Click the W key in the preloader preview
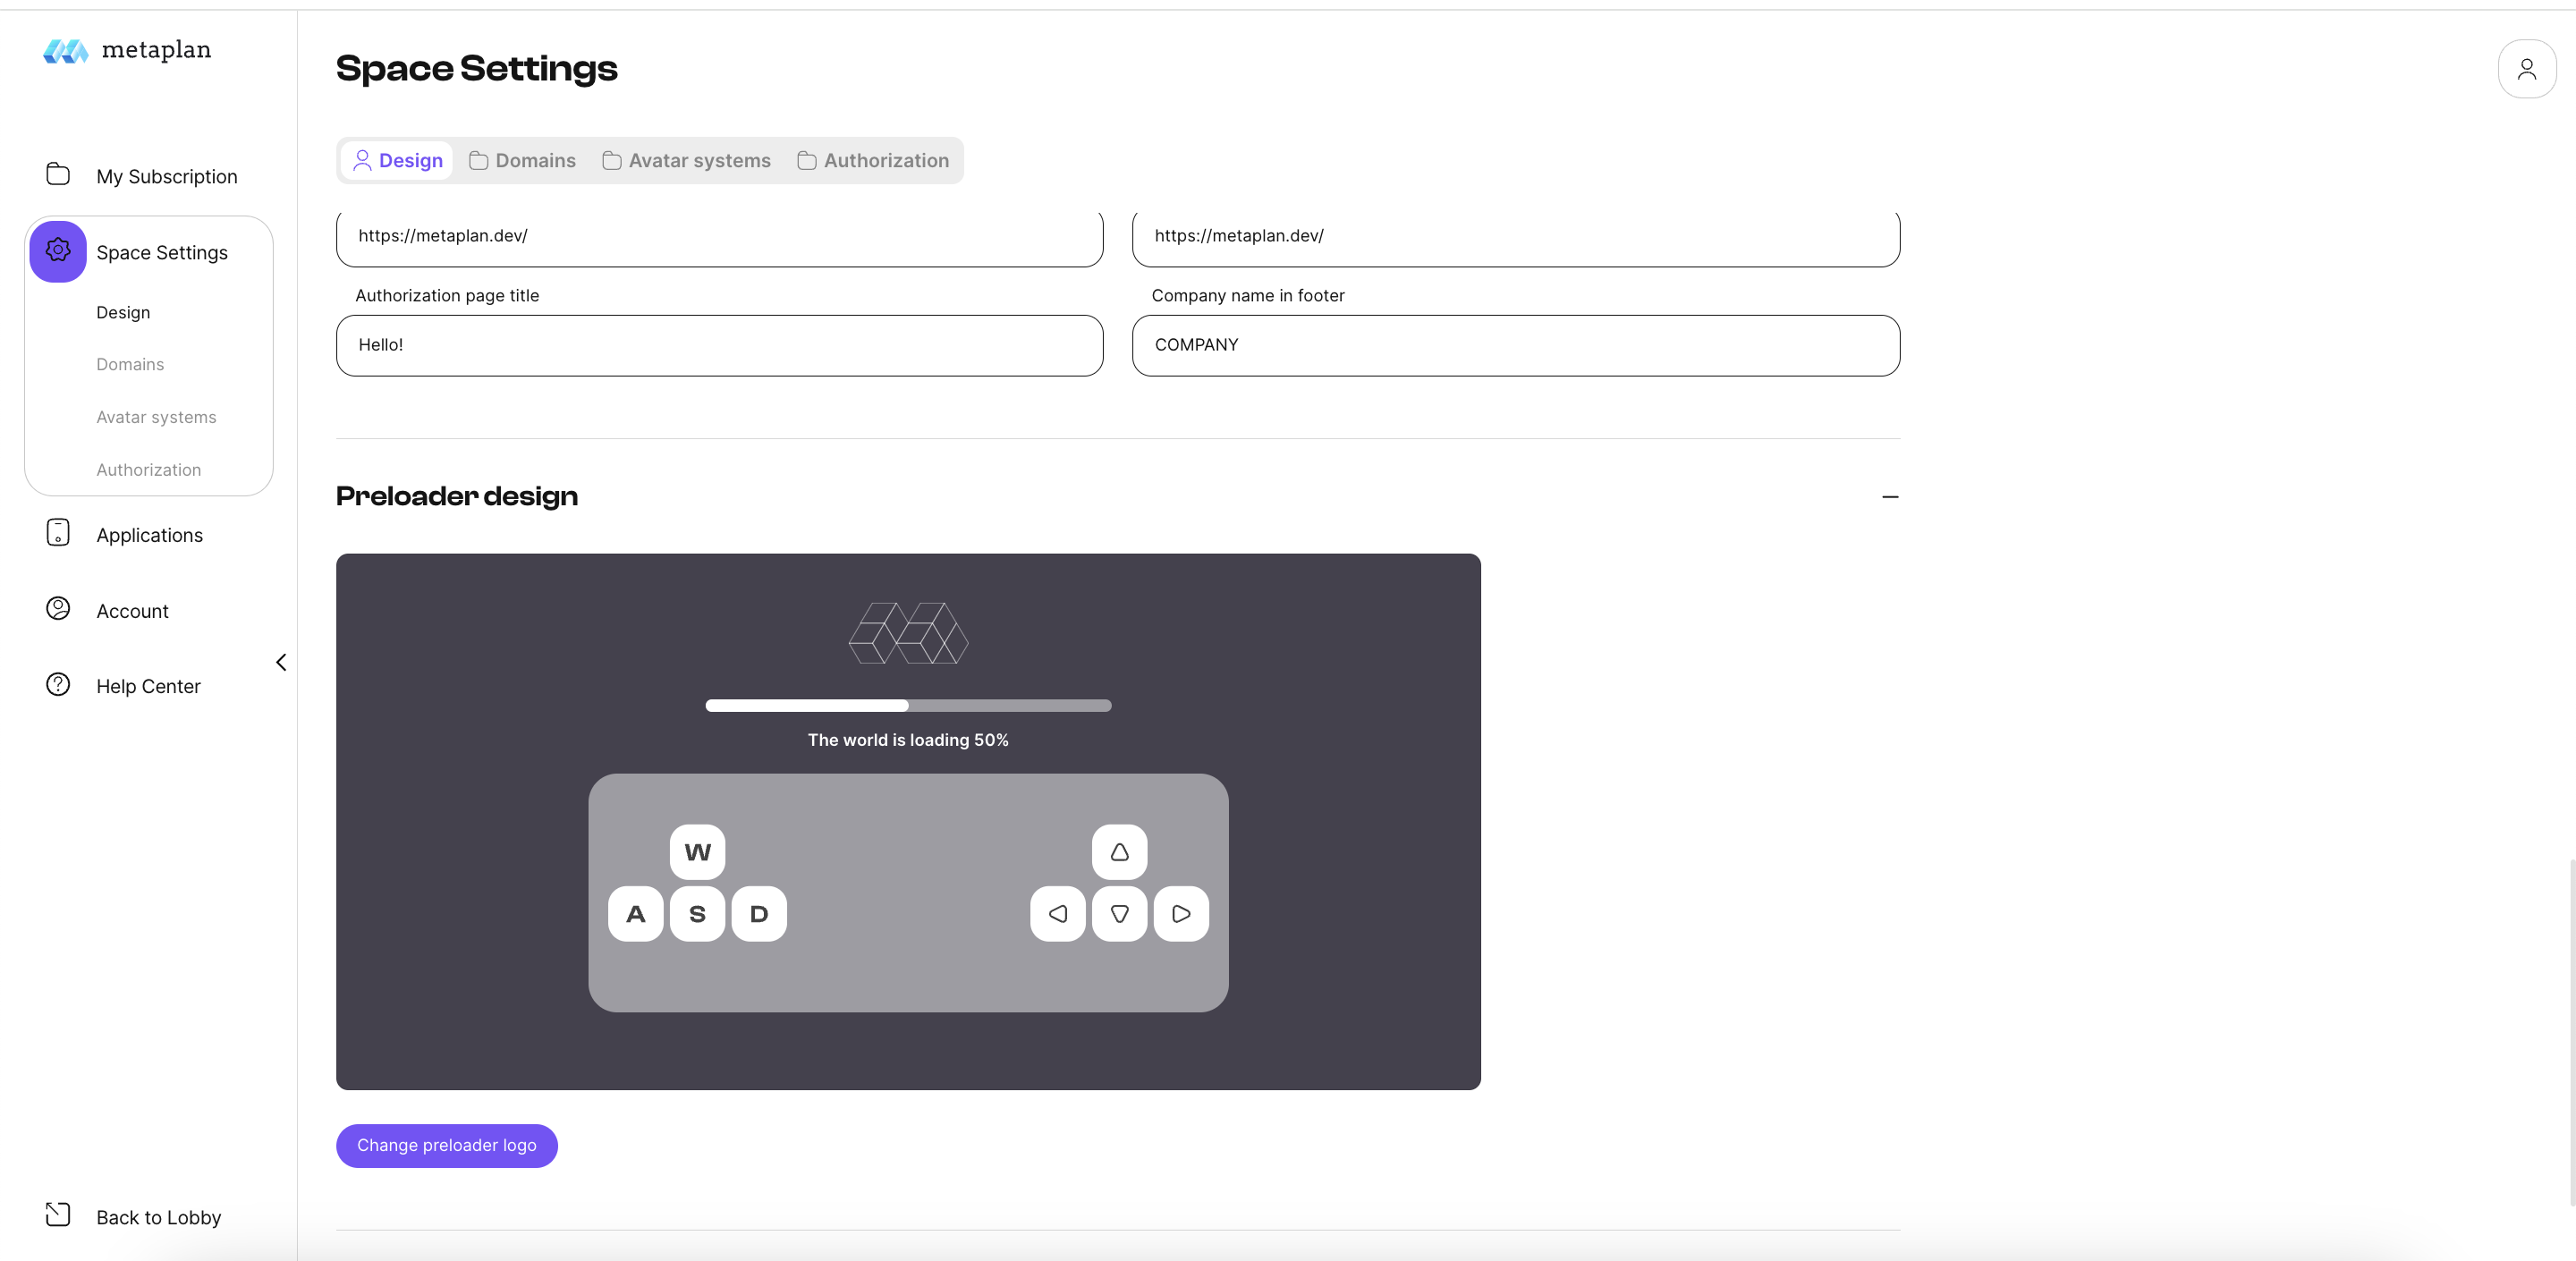 [x=697, y=852]
